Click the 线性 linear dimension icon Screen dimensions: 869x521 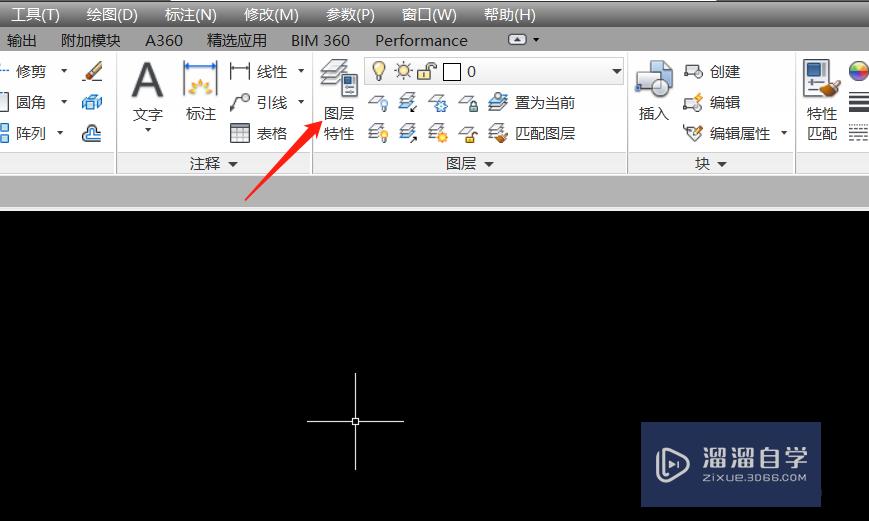(x=239, y=71)
